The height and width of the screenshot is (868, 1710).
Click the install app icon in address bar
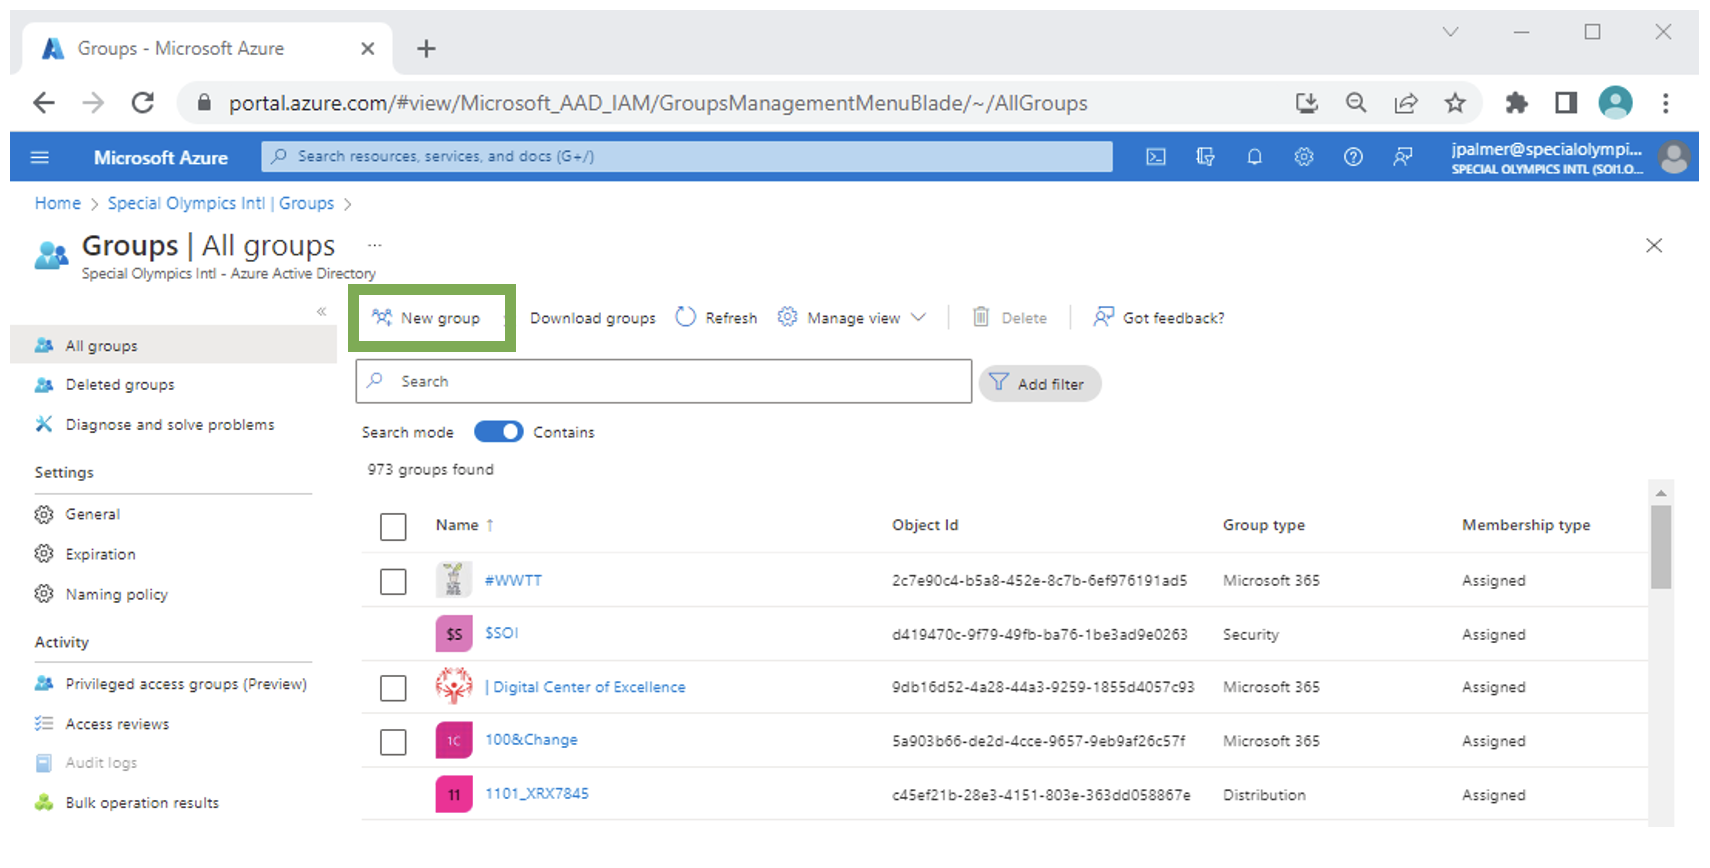pos(1307,103)
